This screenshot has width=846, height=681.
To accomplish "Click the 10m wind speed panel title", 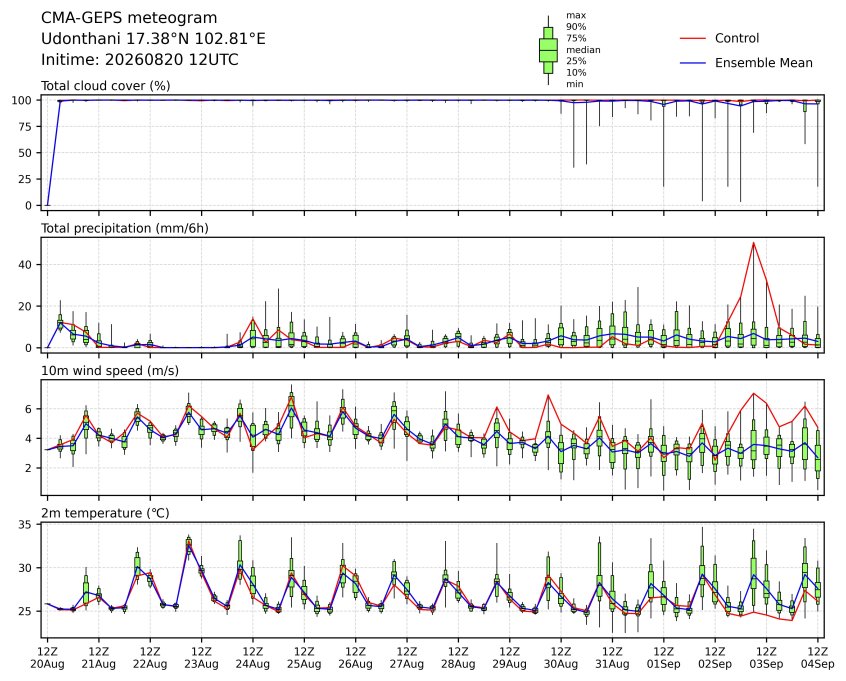I will [x=110, y=371].
